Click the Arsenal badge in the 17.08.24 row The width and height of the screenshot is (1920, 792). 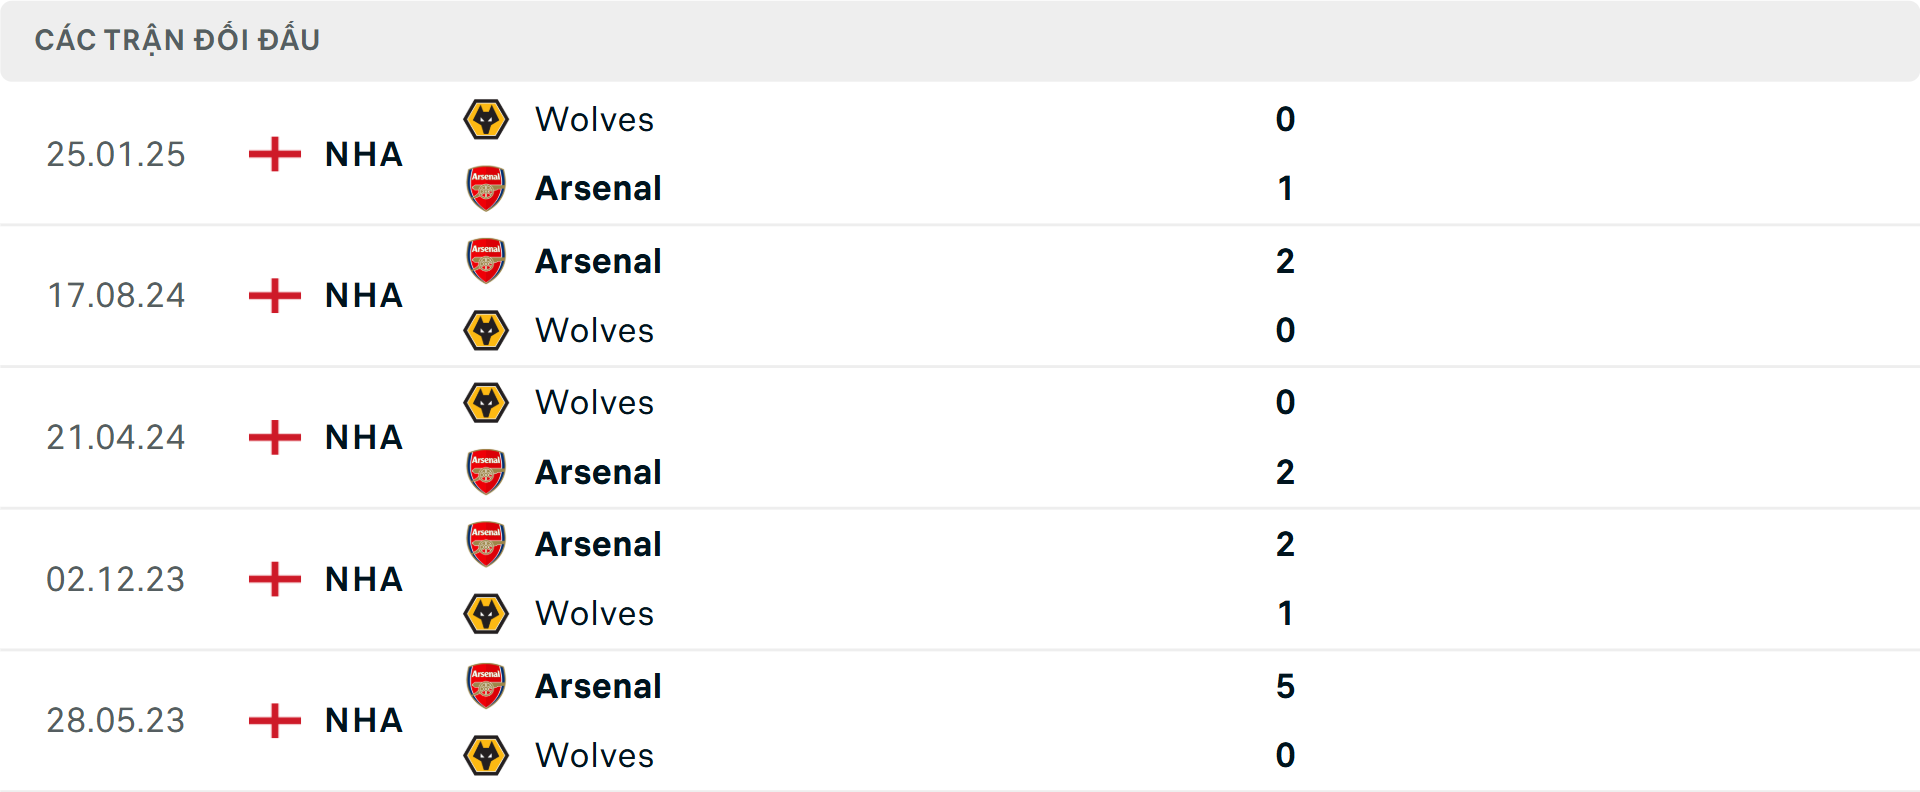[485, 261]
